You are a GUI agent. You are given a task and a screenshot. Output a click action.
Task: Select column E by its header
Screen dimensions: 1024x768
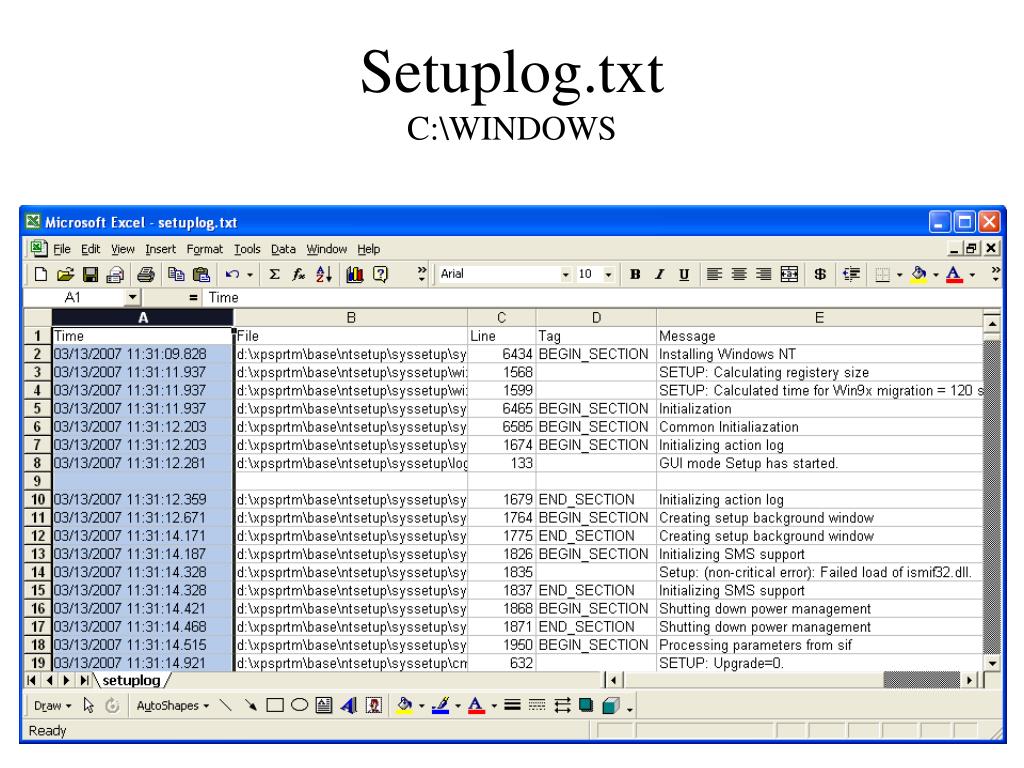pos(820,318)
